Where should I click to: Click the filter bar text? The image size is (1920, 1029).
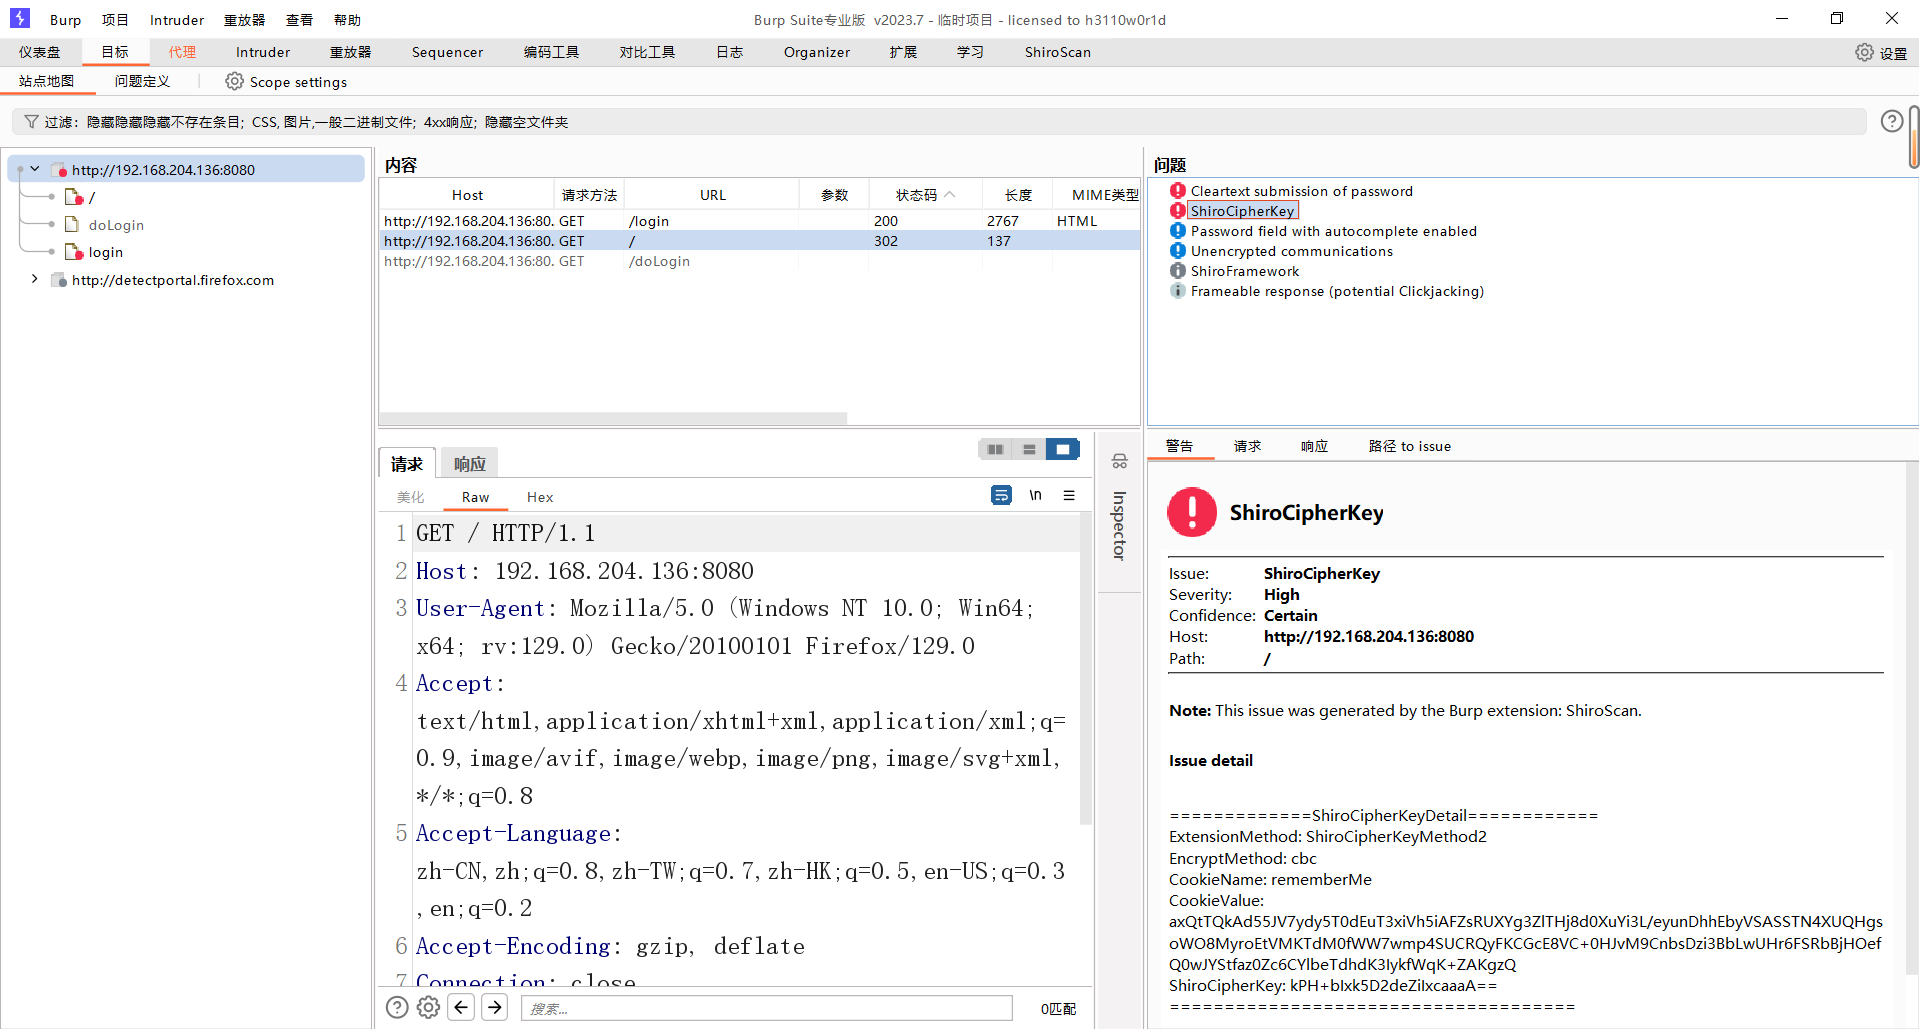click(x=306, y=122)
